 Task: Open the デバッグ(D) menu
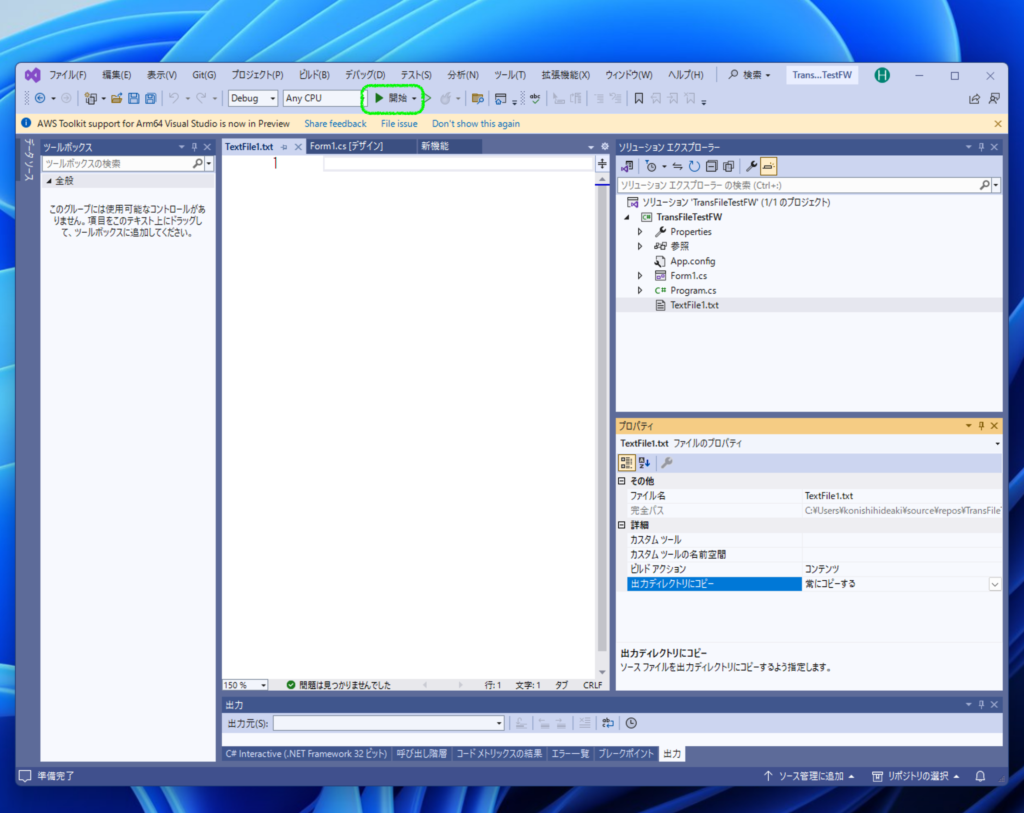pyautogui.click(x=365, y=75)
